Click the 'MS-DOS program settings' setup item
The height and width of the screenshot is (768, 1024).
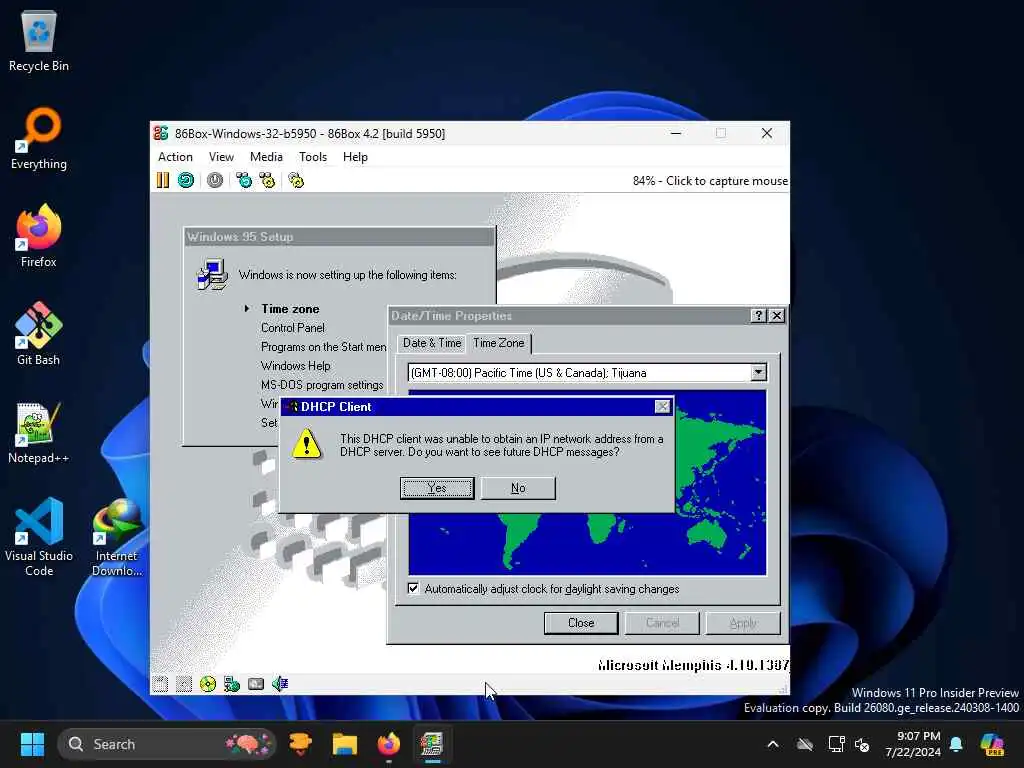coord(322,385)
